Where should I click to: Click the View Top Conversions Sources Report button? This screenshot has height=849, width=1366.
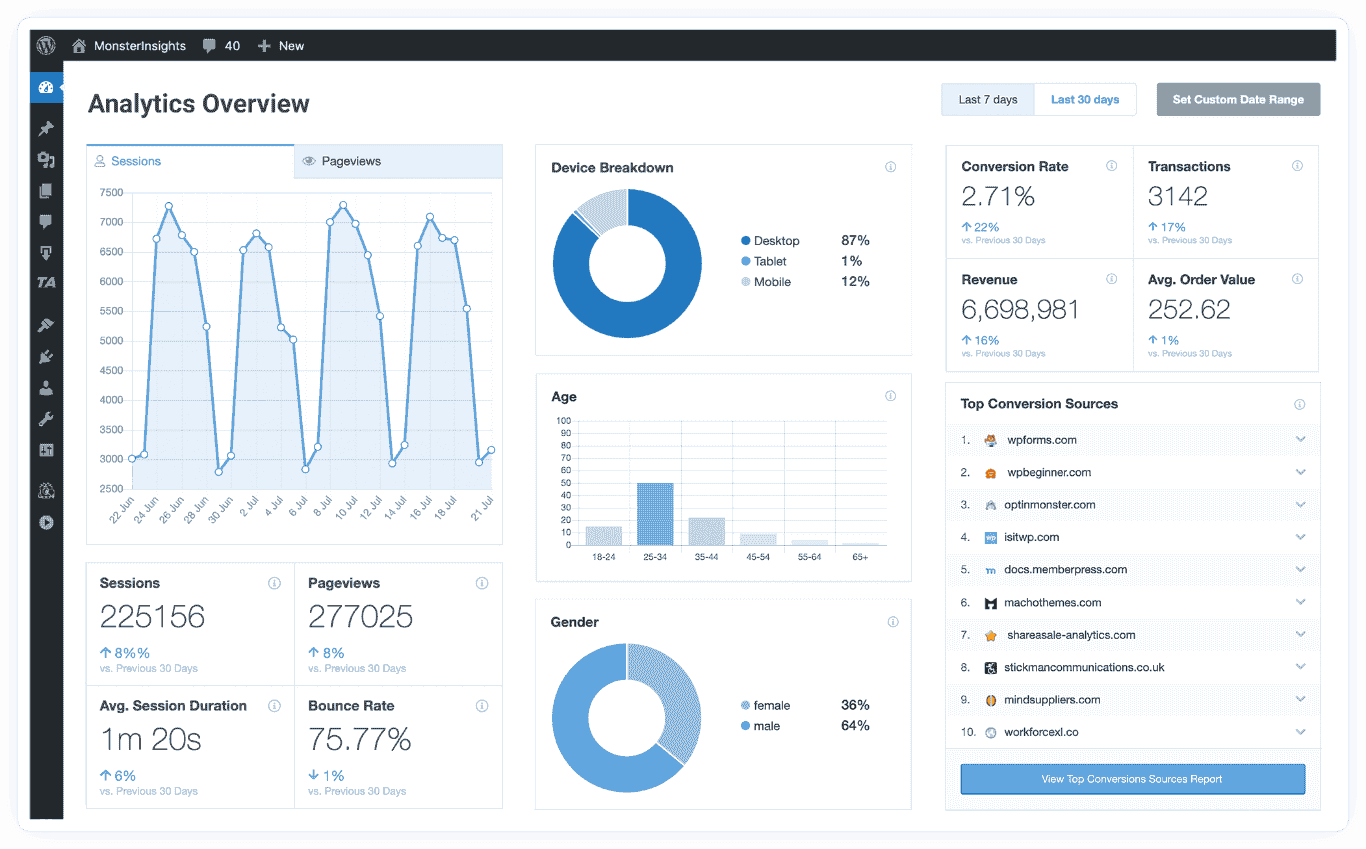pos(1132,779)
